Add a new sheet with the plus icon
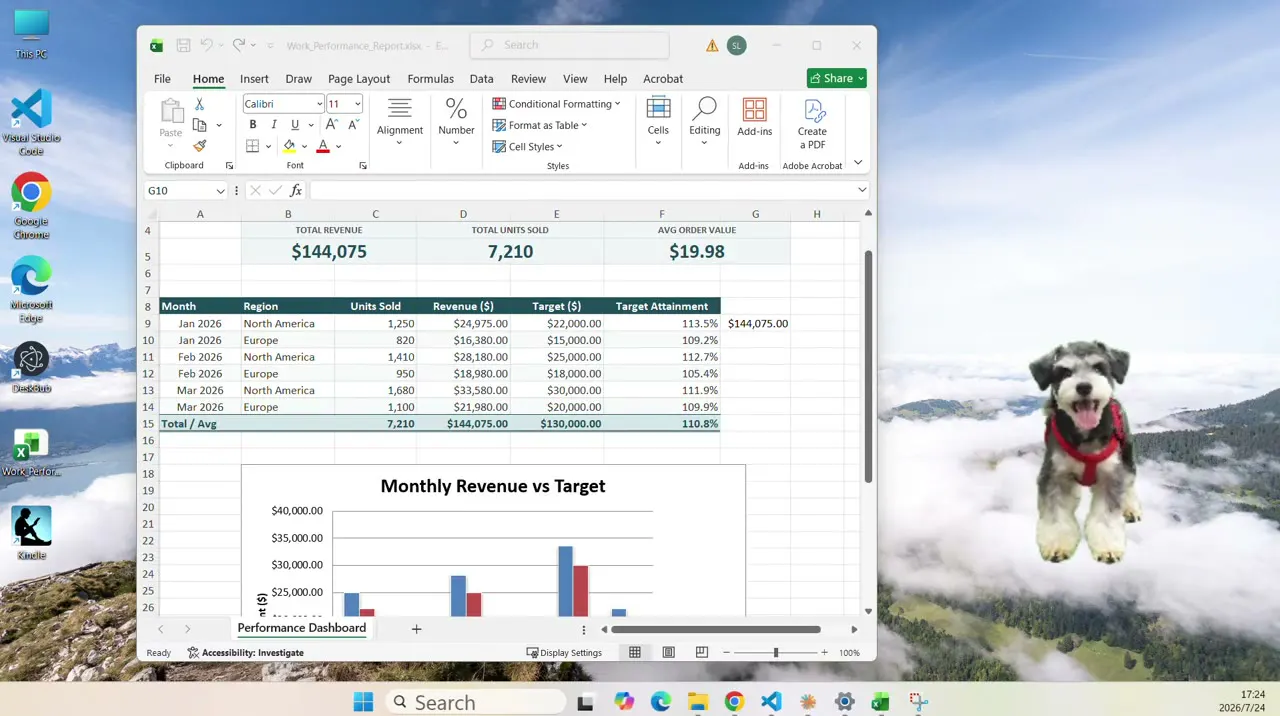 pos(417,629)
